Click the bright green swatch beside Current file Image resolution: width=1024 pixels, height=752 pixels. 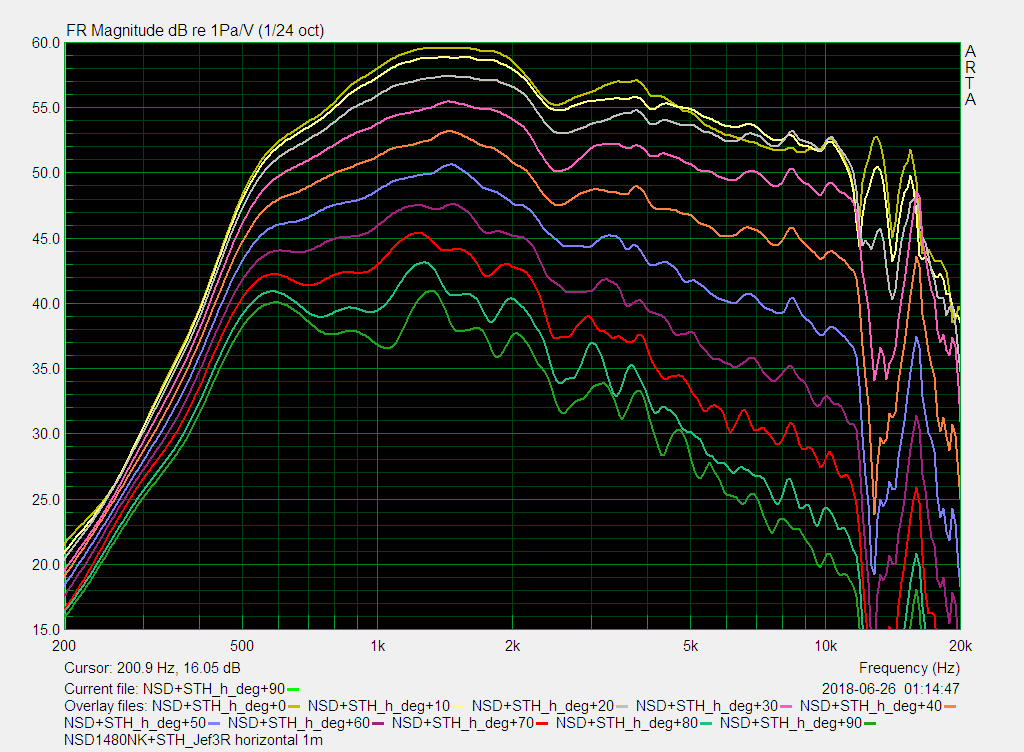pos(293,689)
